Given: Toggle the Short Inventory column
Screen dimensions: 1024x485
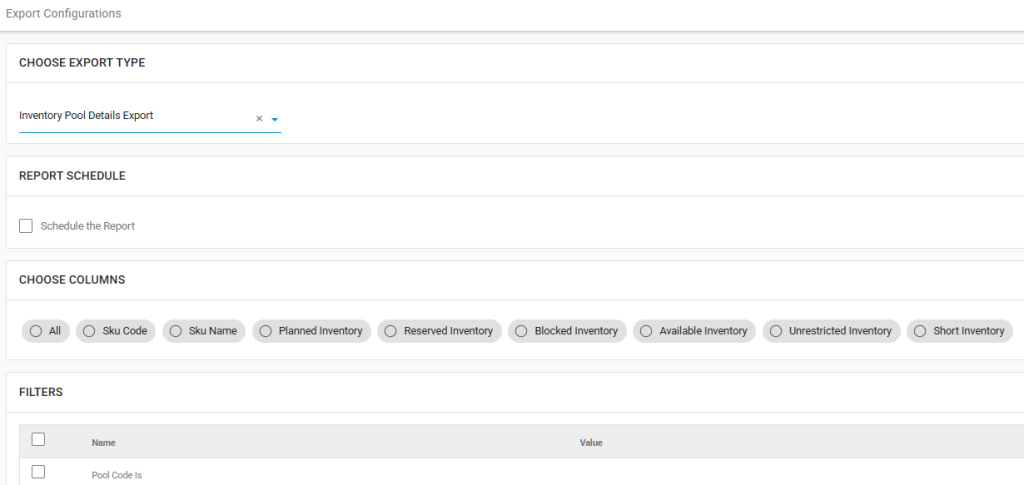Looking at the screenshot, I should click(960, 331).
